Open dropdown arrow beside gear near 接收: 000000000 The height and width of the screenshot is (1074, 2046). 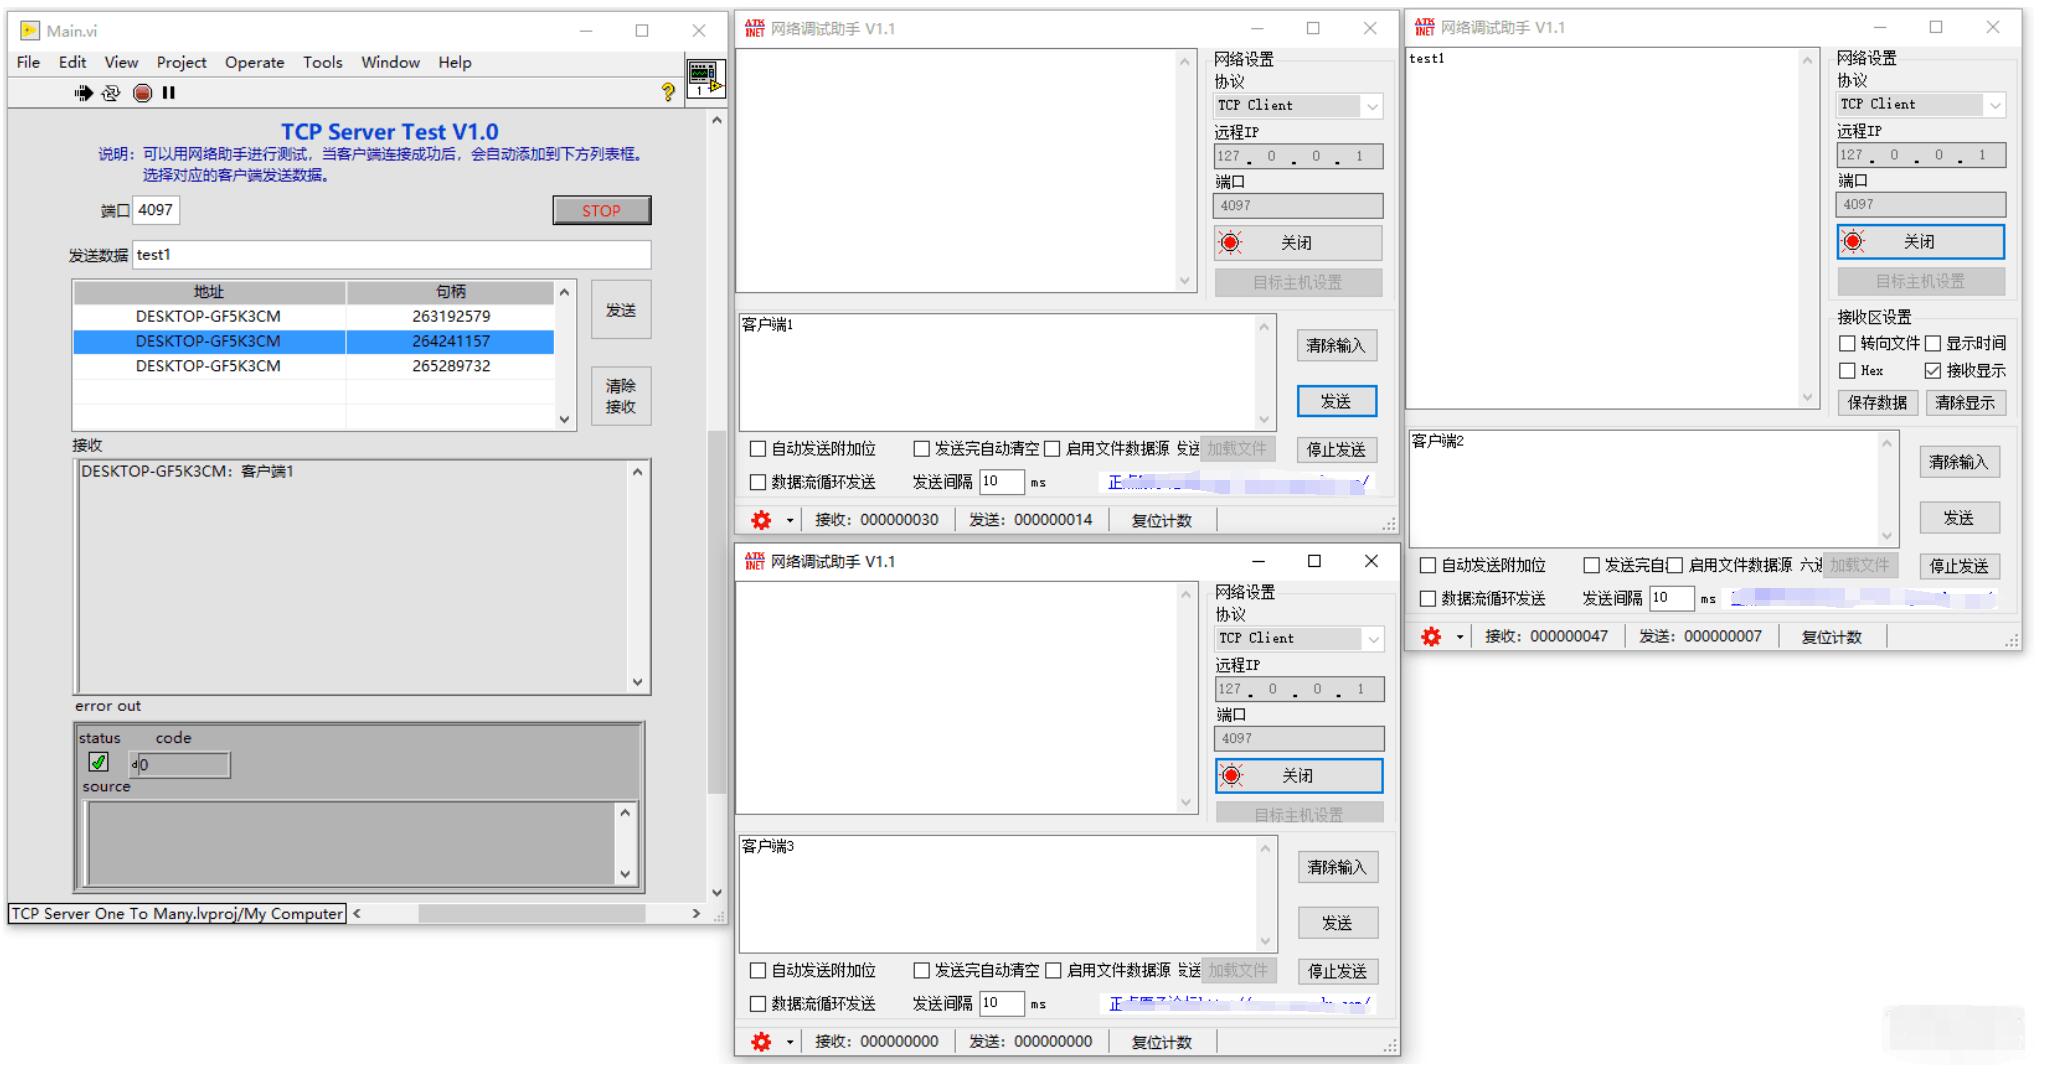789,1042
